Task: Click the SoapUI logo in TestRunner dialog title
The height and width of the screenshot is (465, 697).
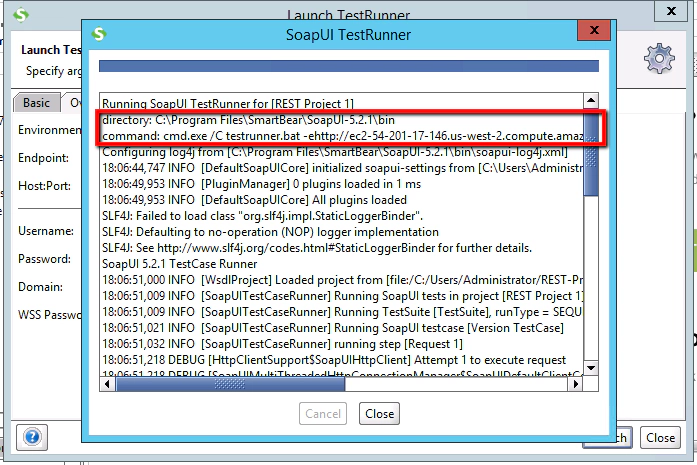Action: point(99,34)
